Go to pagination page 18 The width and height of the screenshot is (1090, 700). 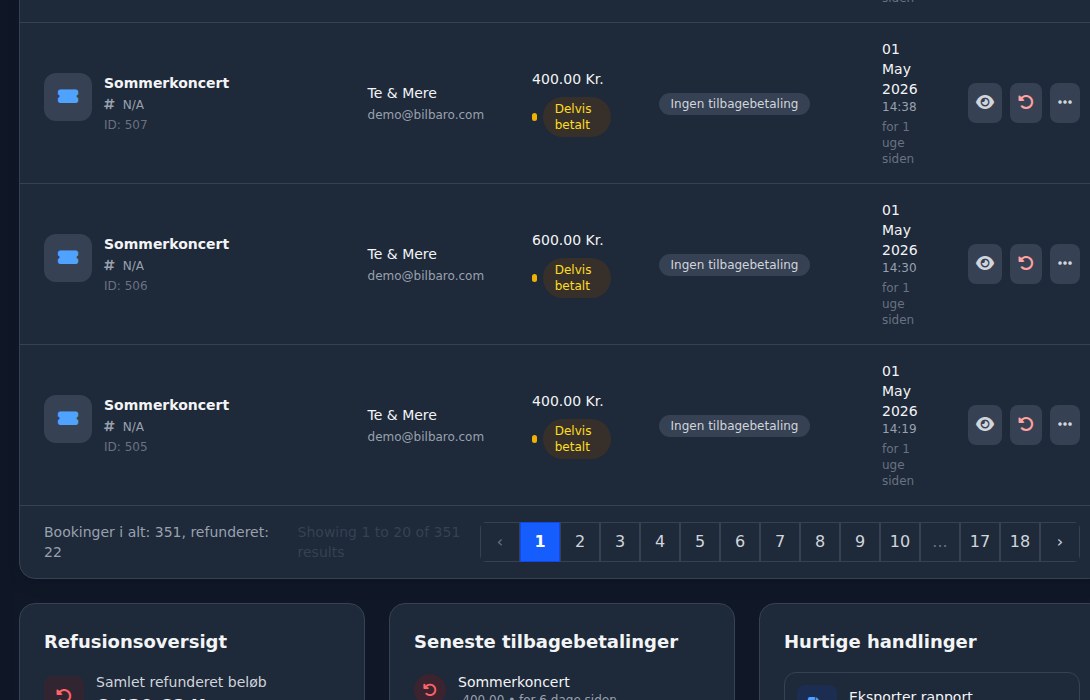coord(1020,542)
